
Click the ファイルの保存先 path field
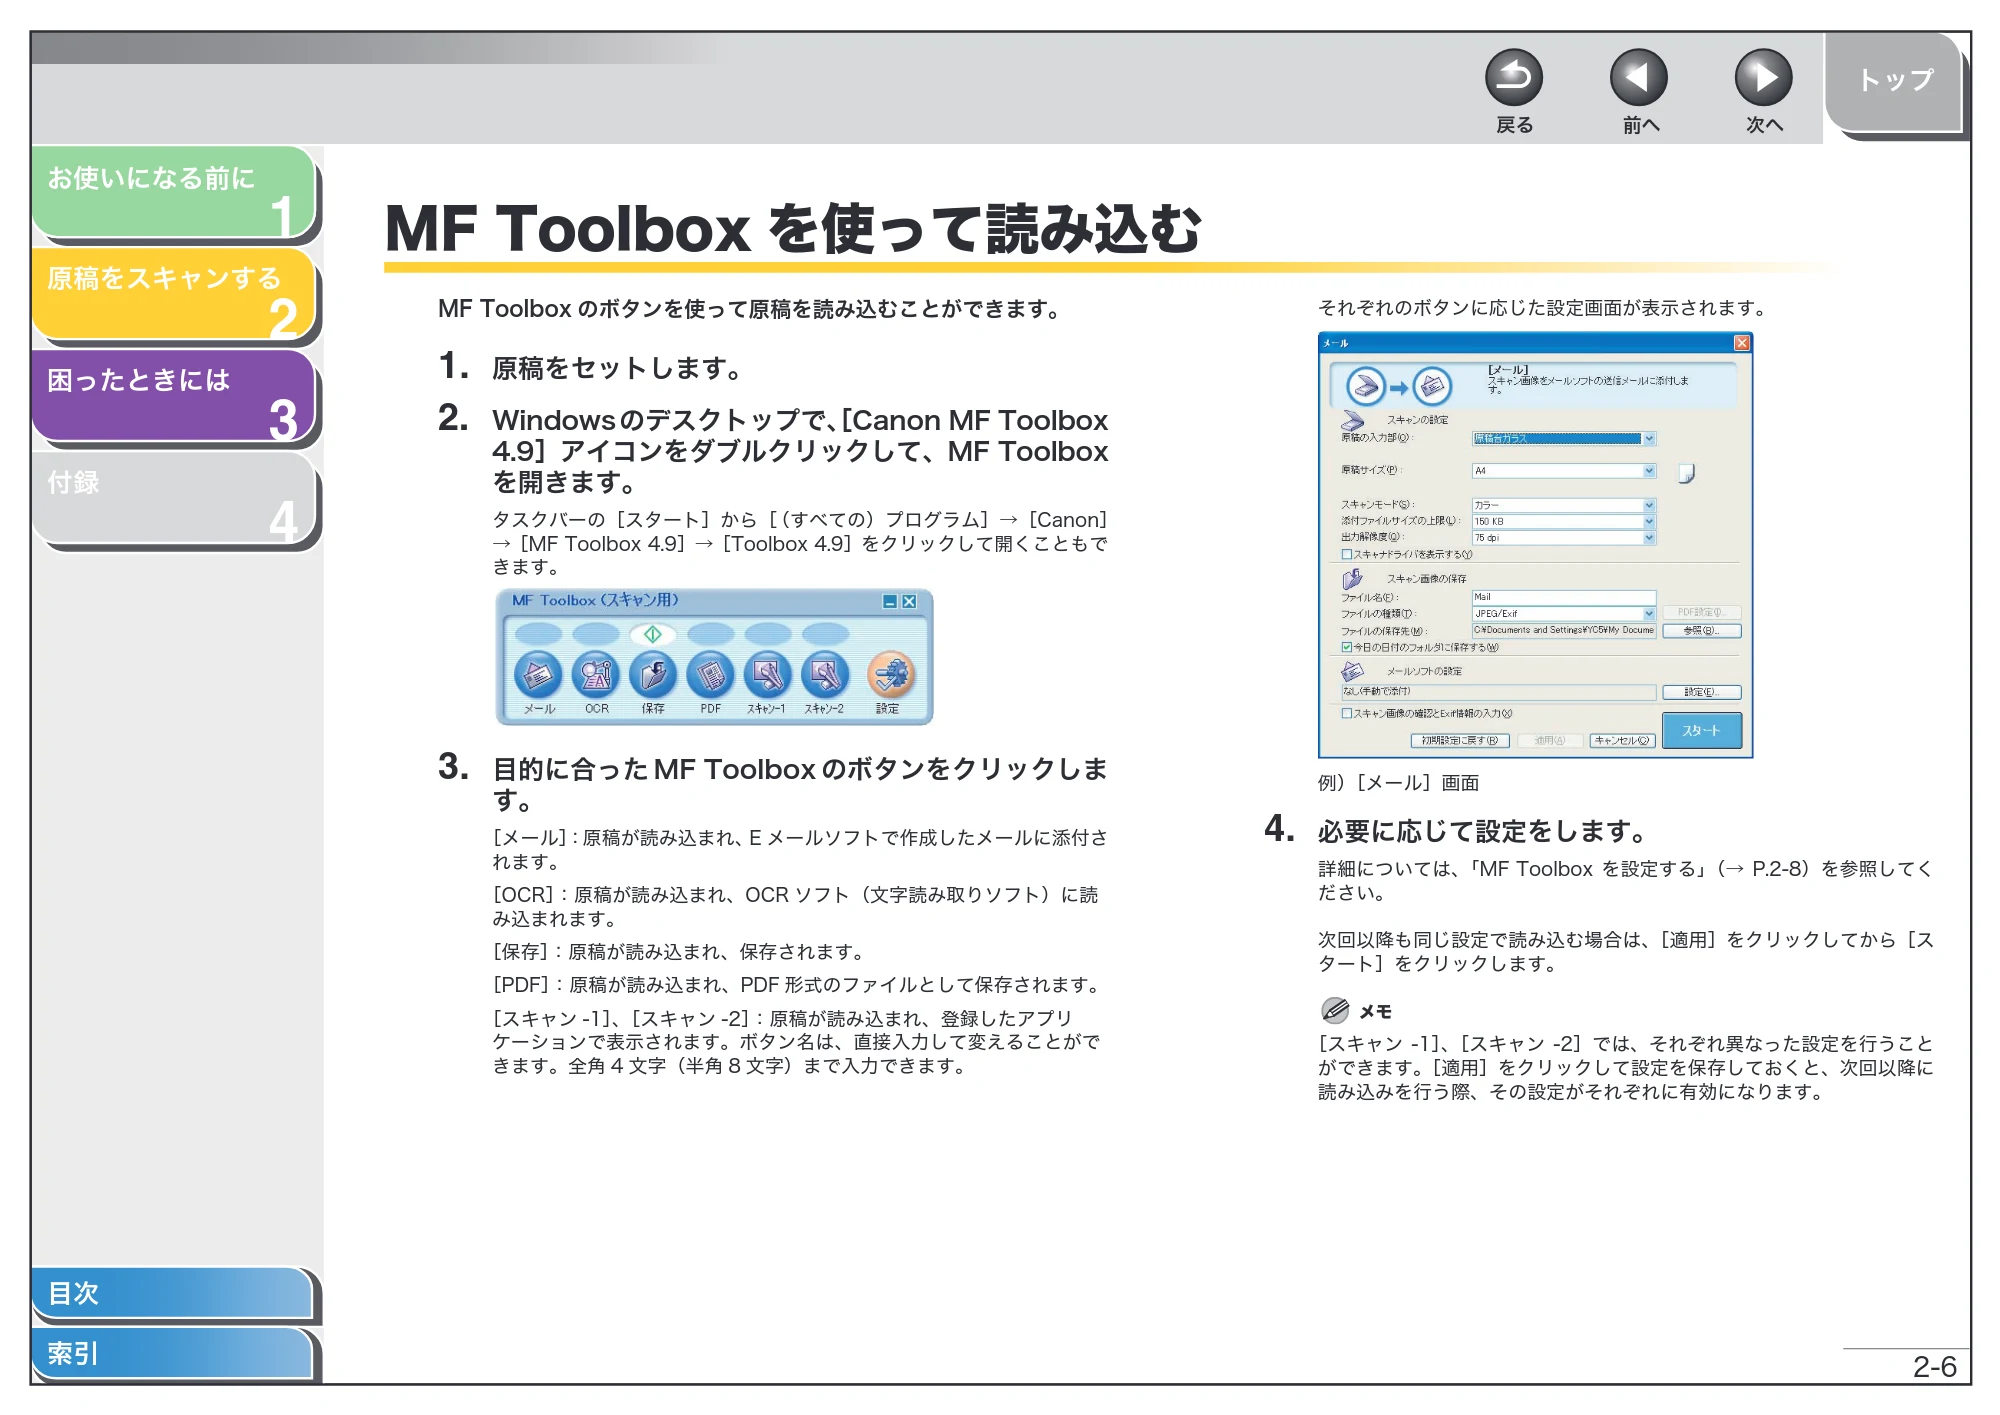(1564, 630)
